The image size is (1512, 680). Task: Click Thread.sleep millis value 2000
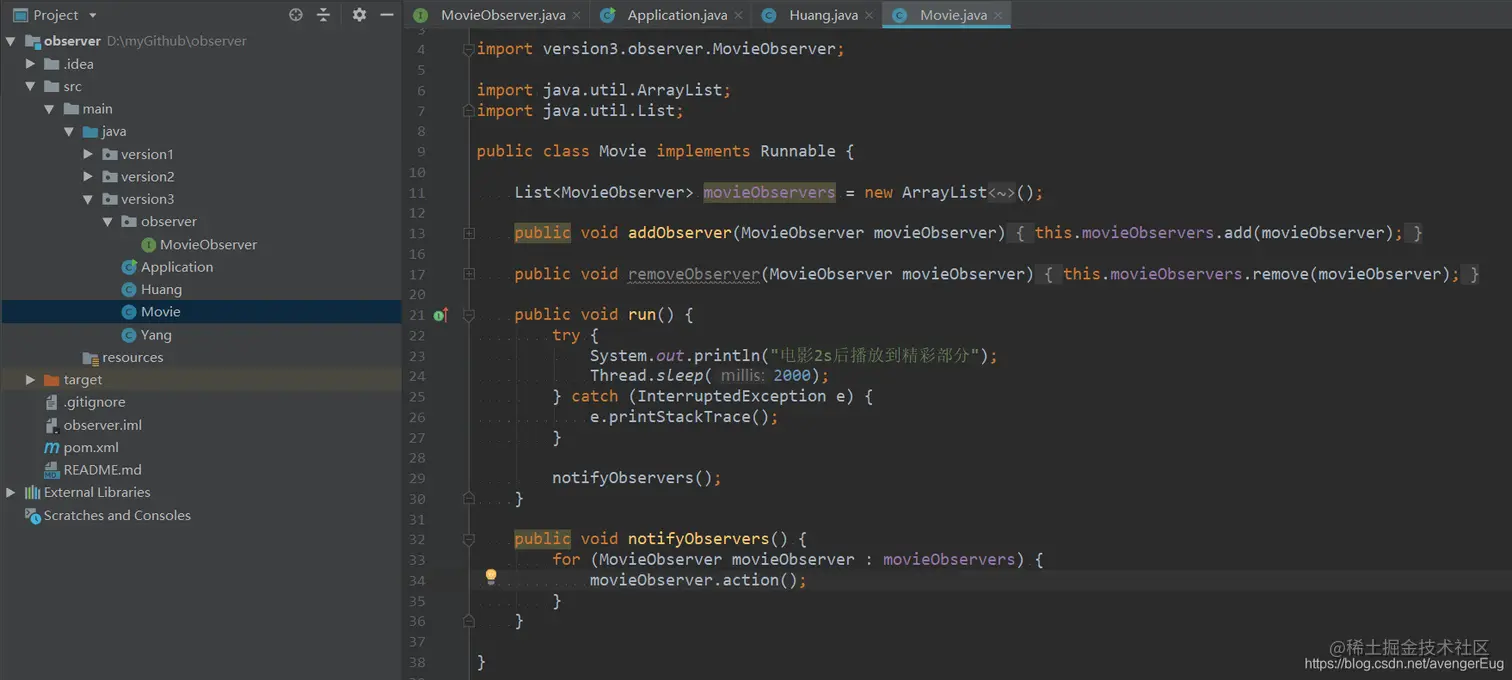(x=792, y=376)
